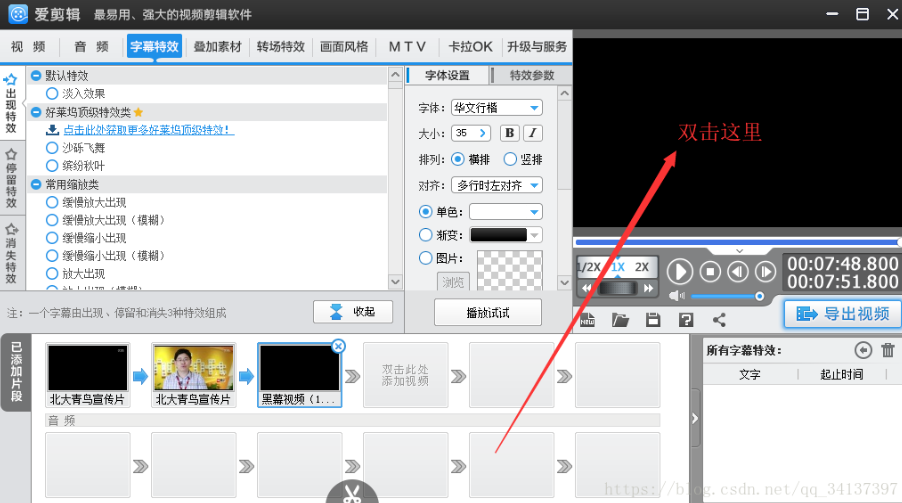This screenshot has height=503, width=902.
Task: Switch to the Audio tab
Action: 91,47
